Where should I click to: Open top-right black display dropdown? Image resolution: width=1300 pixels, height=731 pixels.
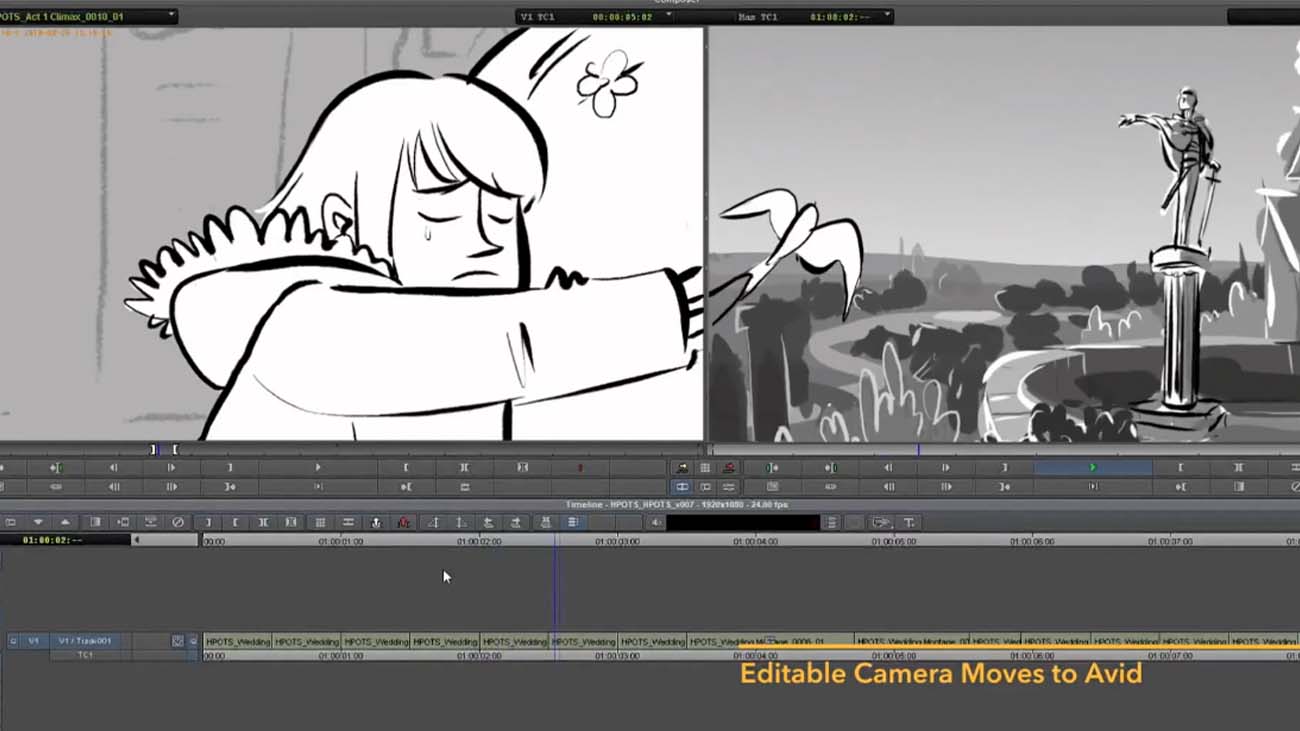pos(1263,17)
